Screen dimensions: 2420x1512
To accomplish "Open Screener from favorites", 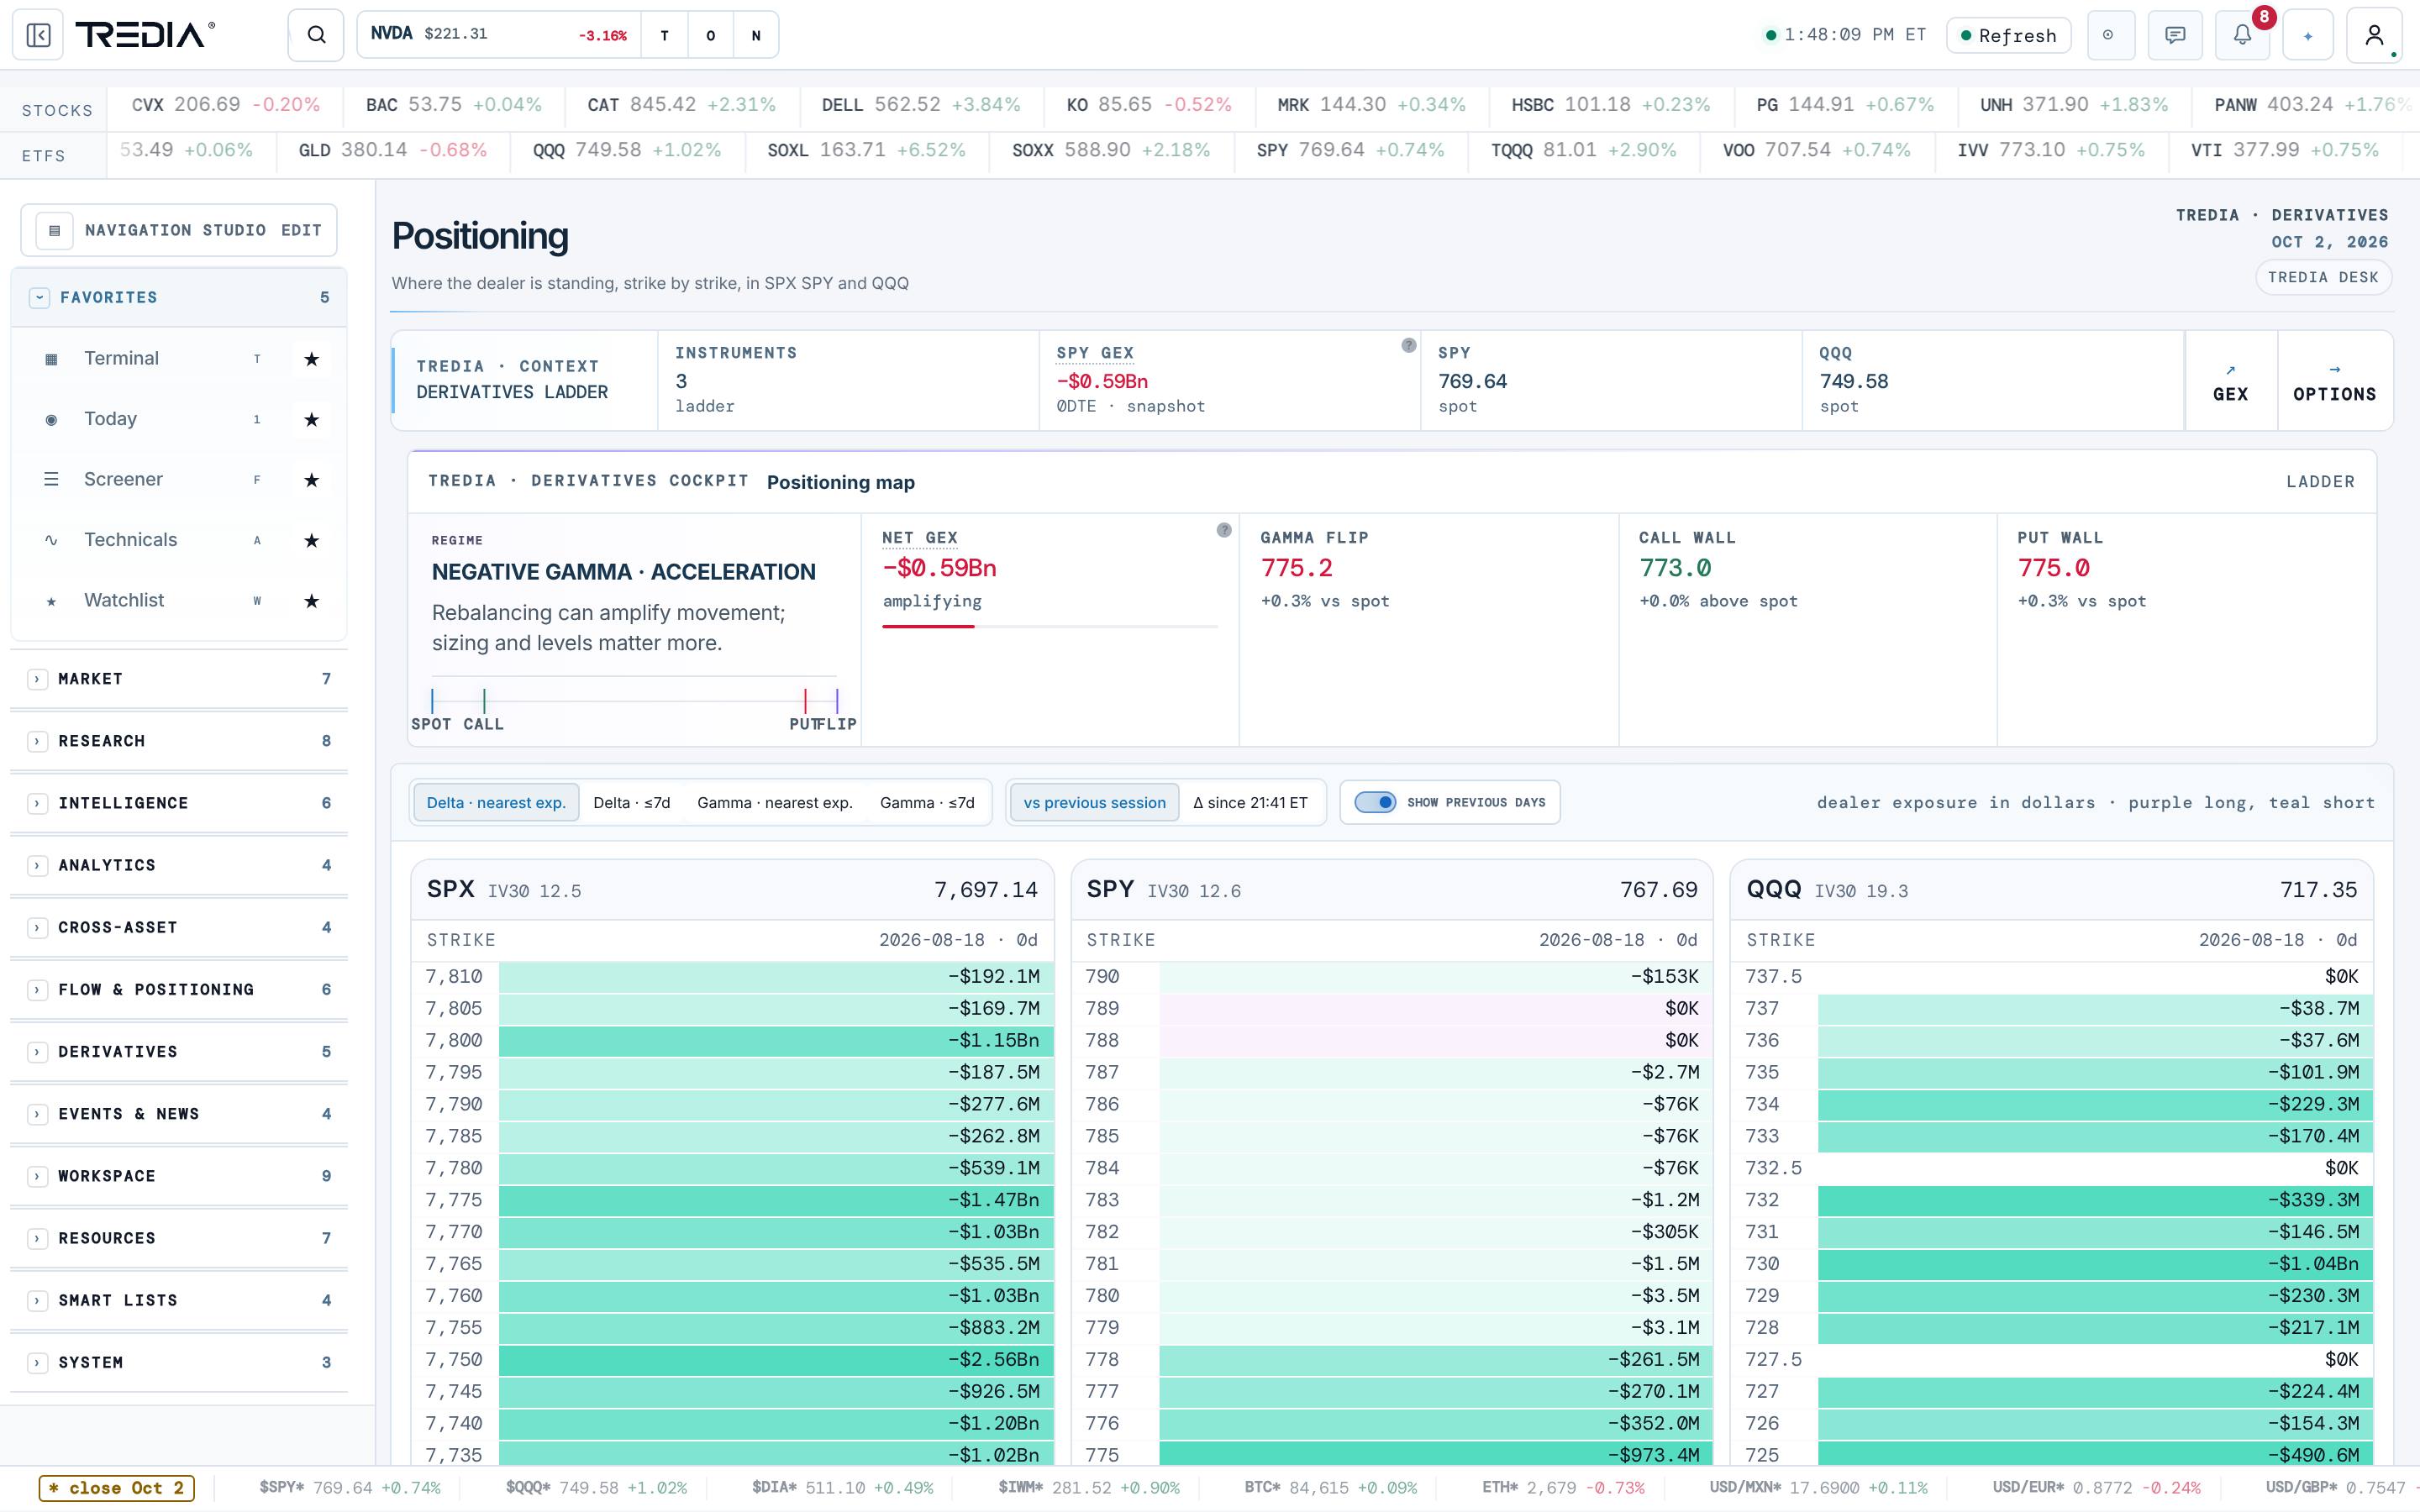I will [x=123, y=480].
